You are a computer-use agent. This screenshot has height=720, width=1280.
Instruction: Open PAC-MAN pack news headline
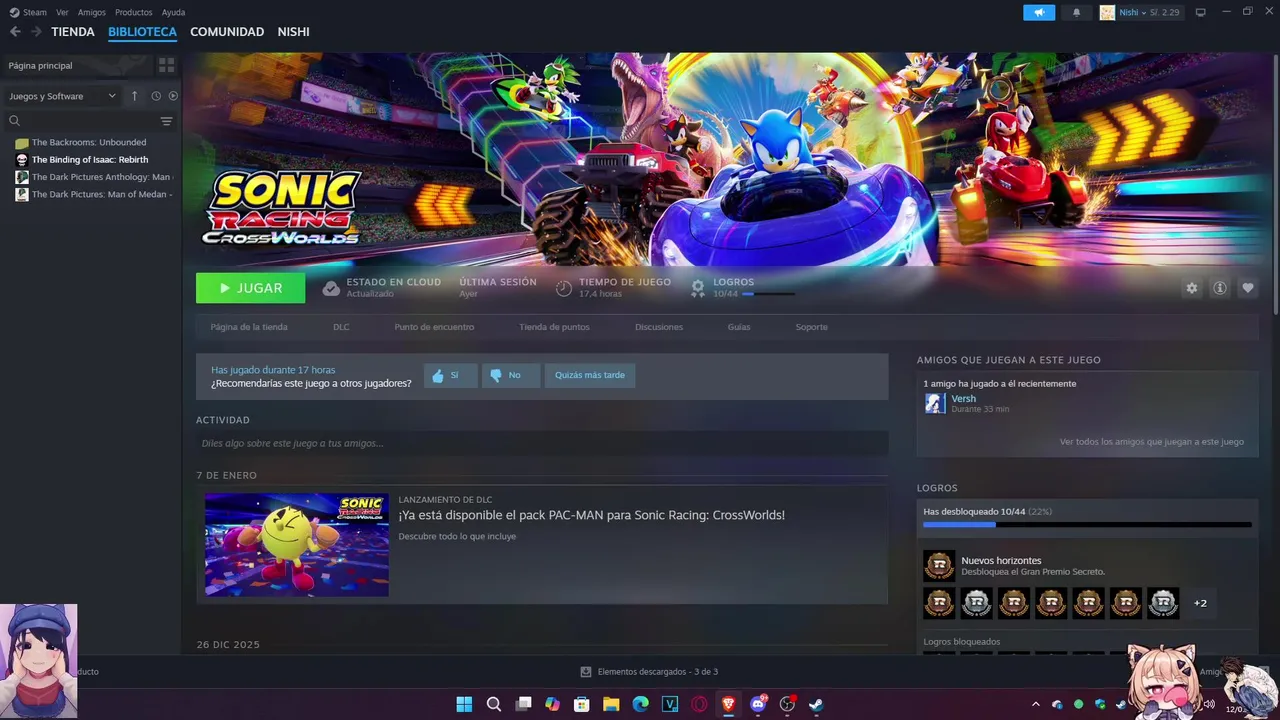(591, 515)
